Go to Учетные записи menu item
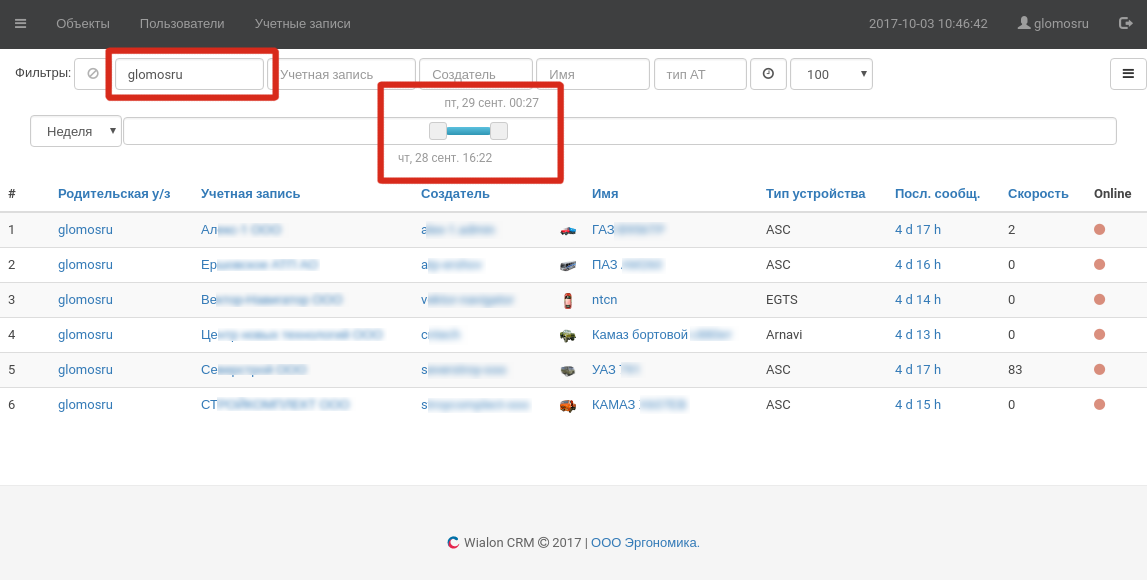Screen dimensions: 1147x580 [302, 23]
